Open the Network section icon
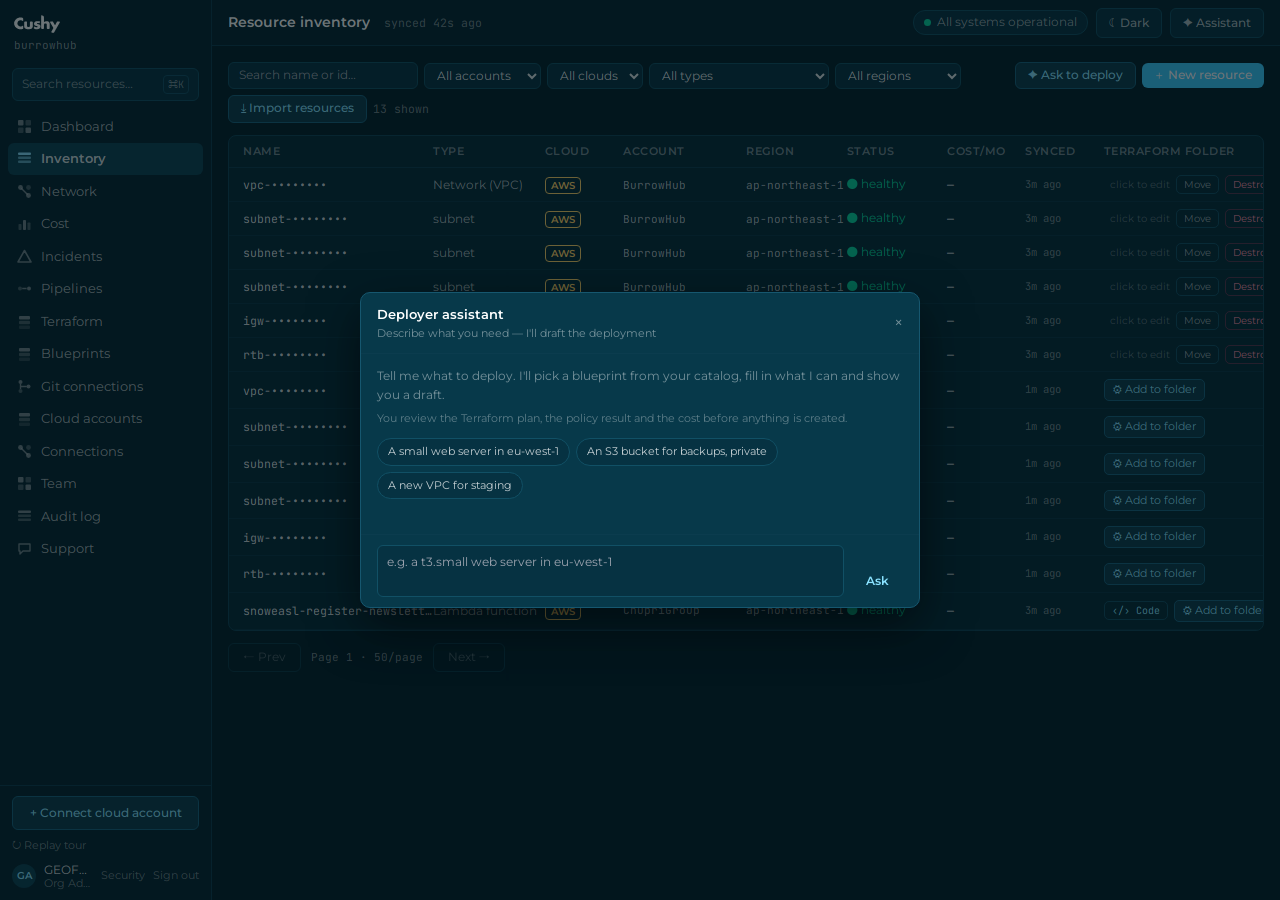This screenshot has width=1280, height=900. [x=24, y=191]
